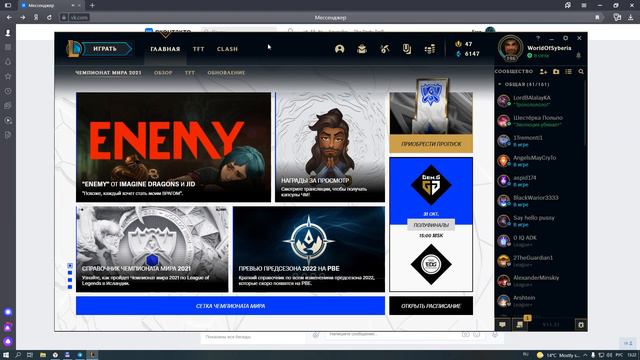
Task: Open WorldOfSyberia summoner avatar
Action: click(511, 48)
